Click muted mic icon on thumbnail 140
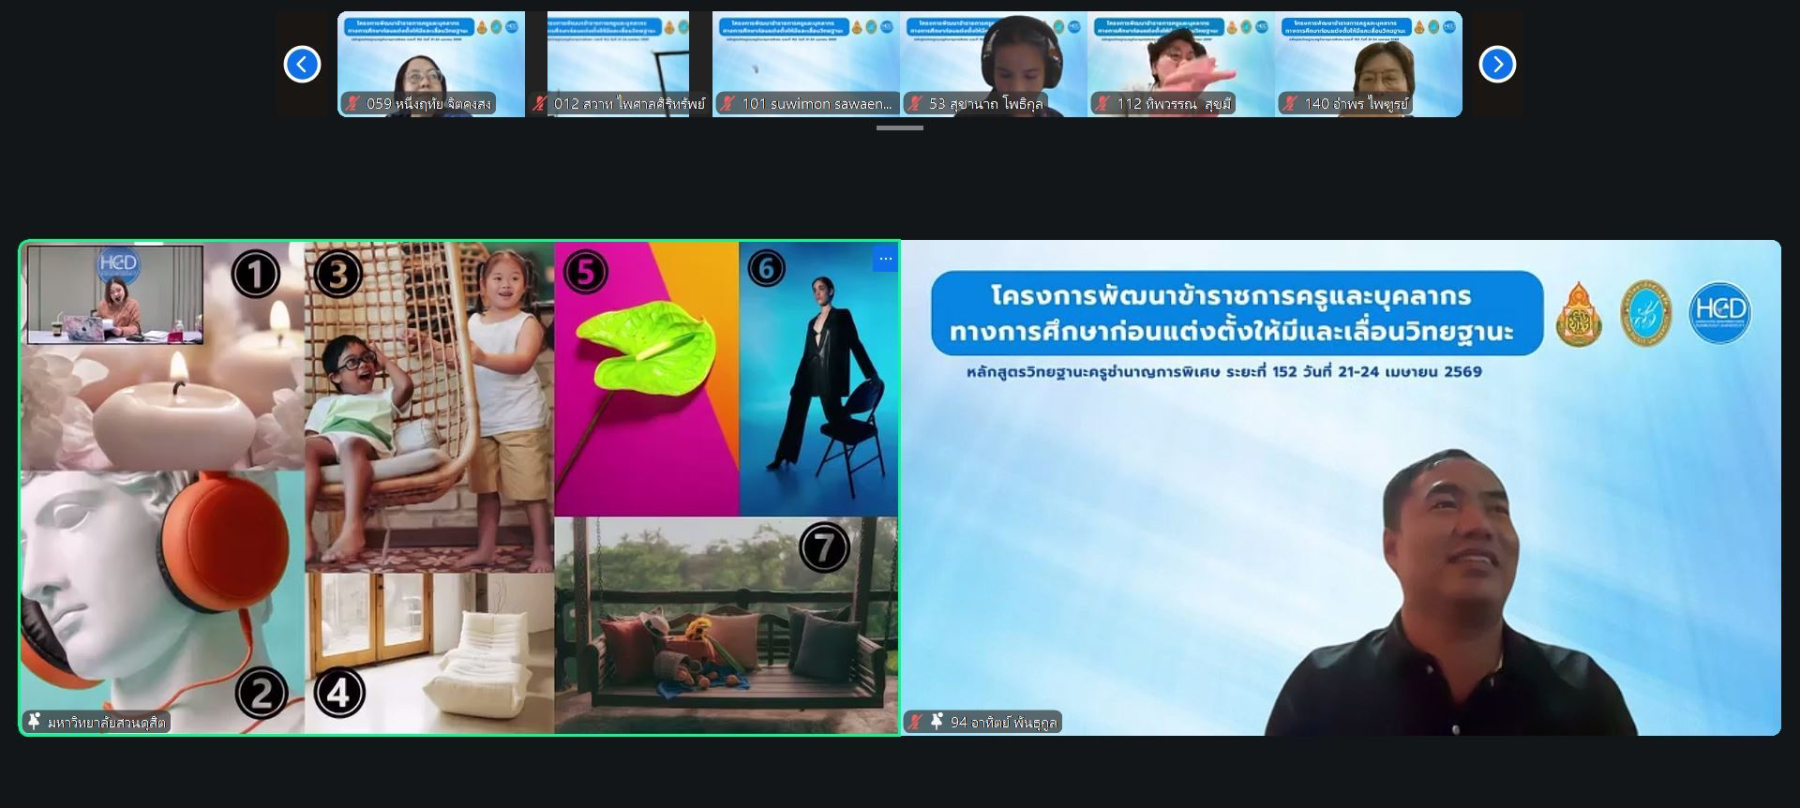 (x=1290, y=103)
